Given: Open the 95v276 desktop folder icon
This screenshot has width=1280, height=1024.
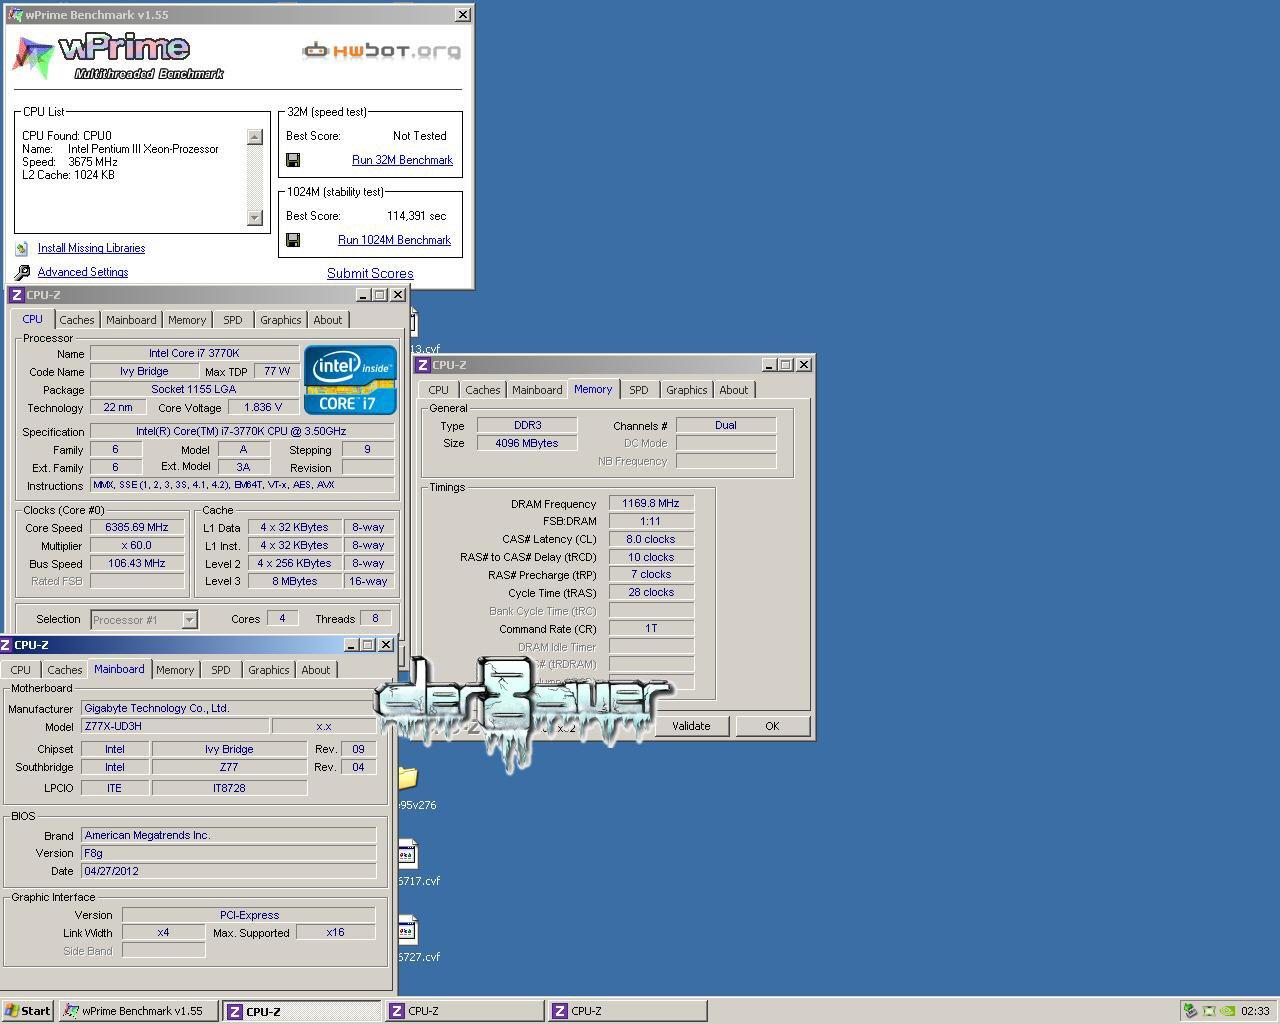Looking at the screenshot, I should [x=407, y=778].
